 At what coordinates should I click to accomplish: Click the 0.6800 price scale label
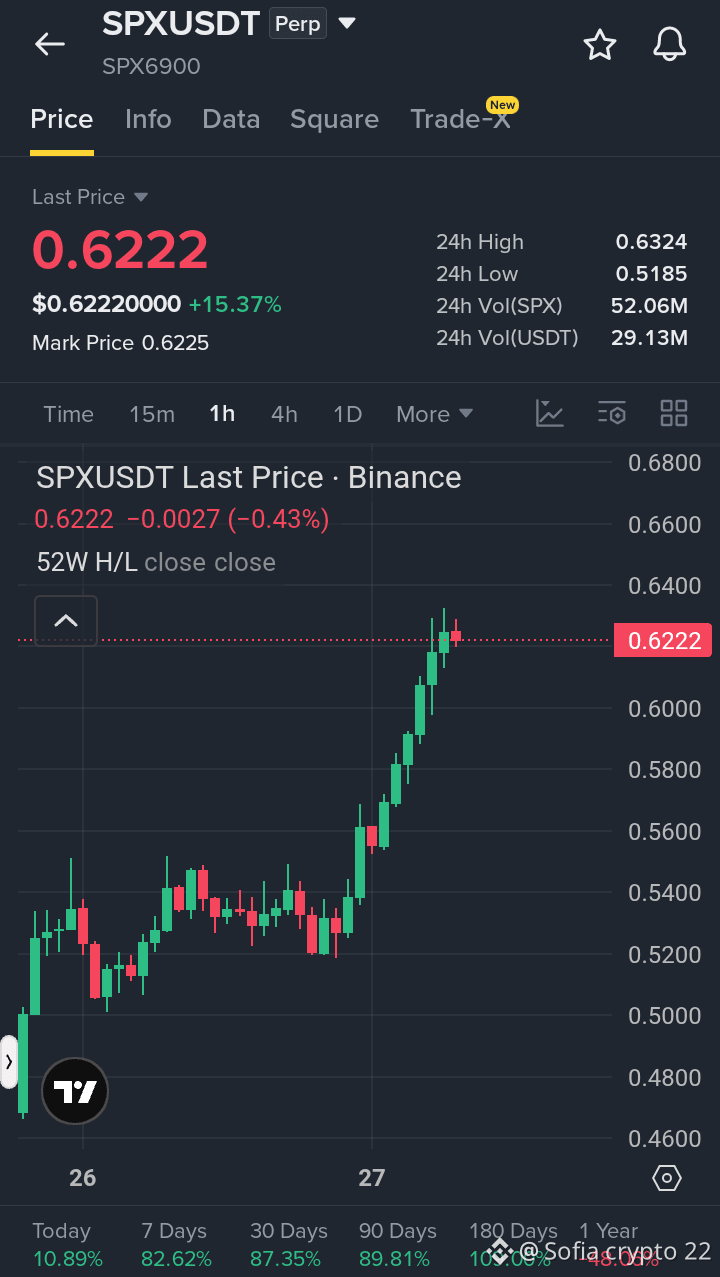point(664,463)
